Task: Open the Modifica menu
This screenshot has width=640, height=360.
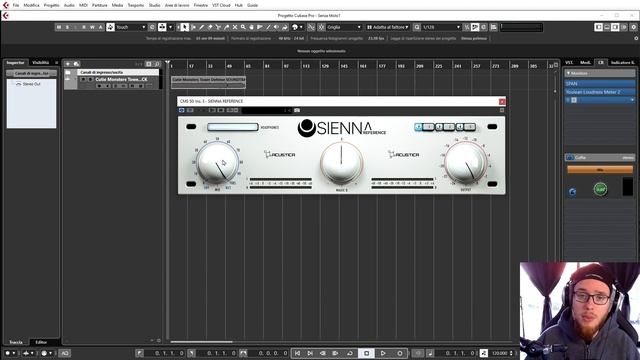Action: tap(31, 5)
